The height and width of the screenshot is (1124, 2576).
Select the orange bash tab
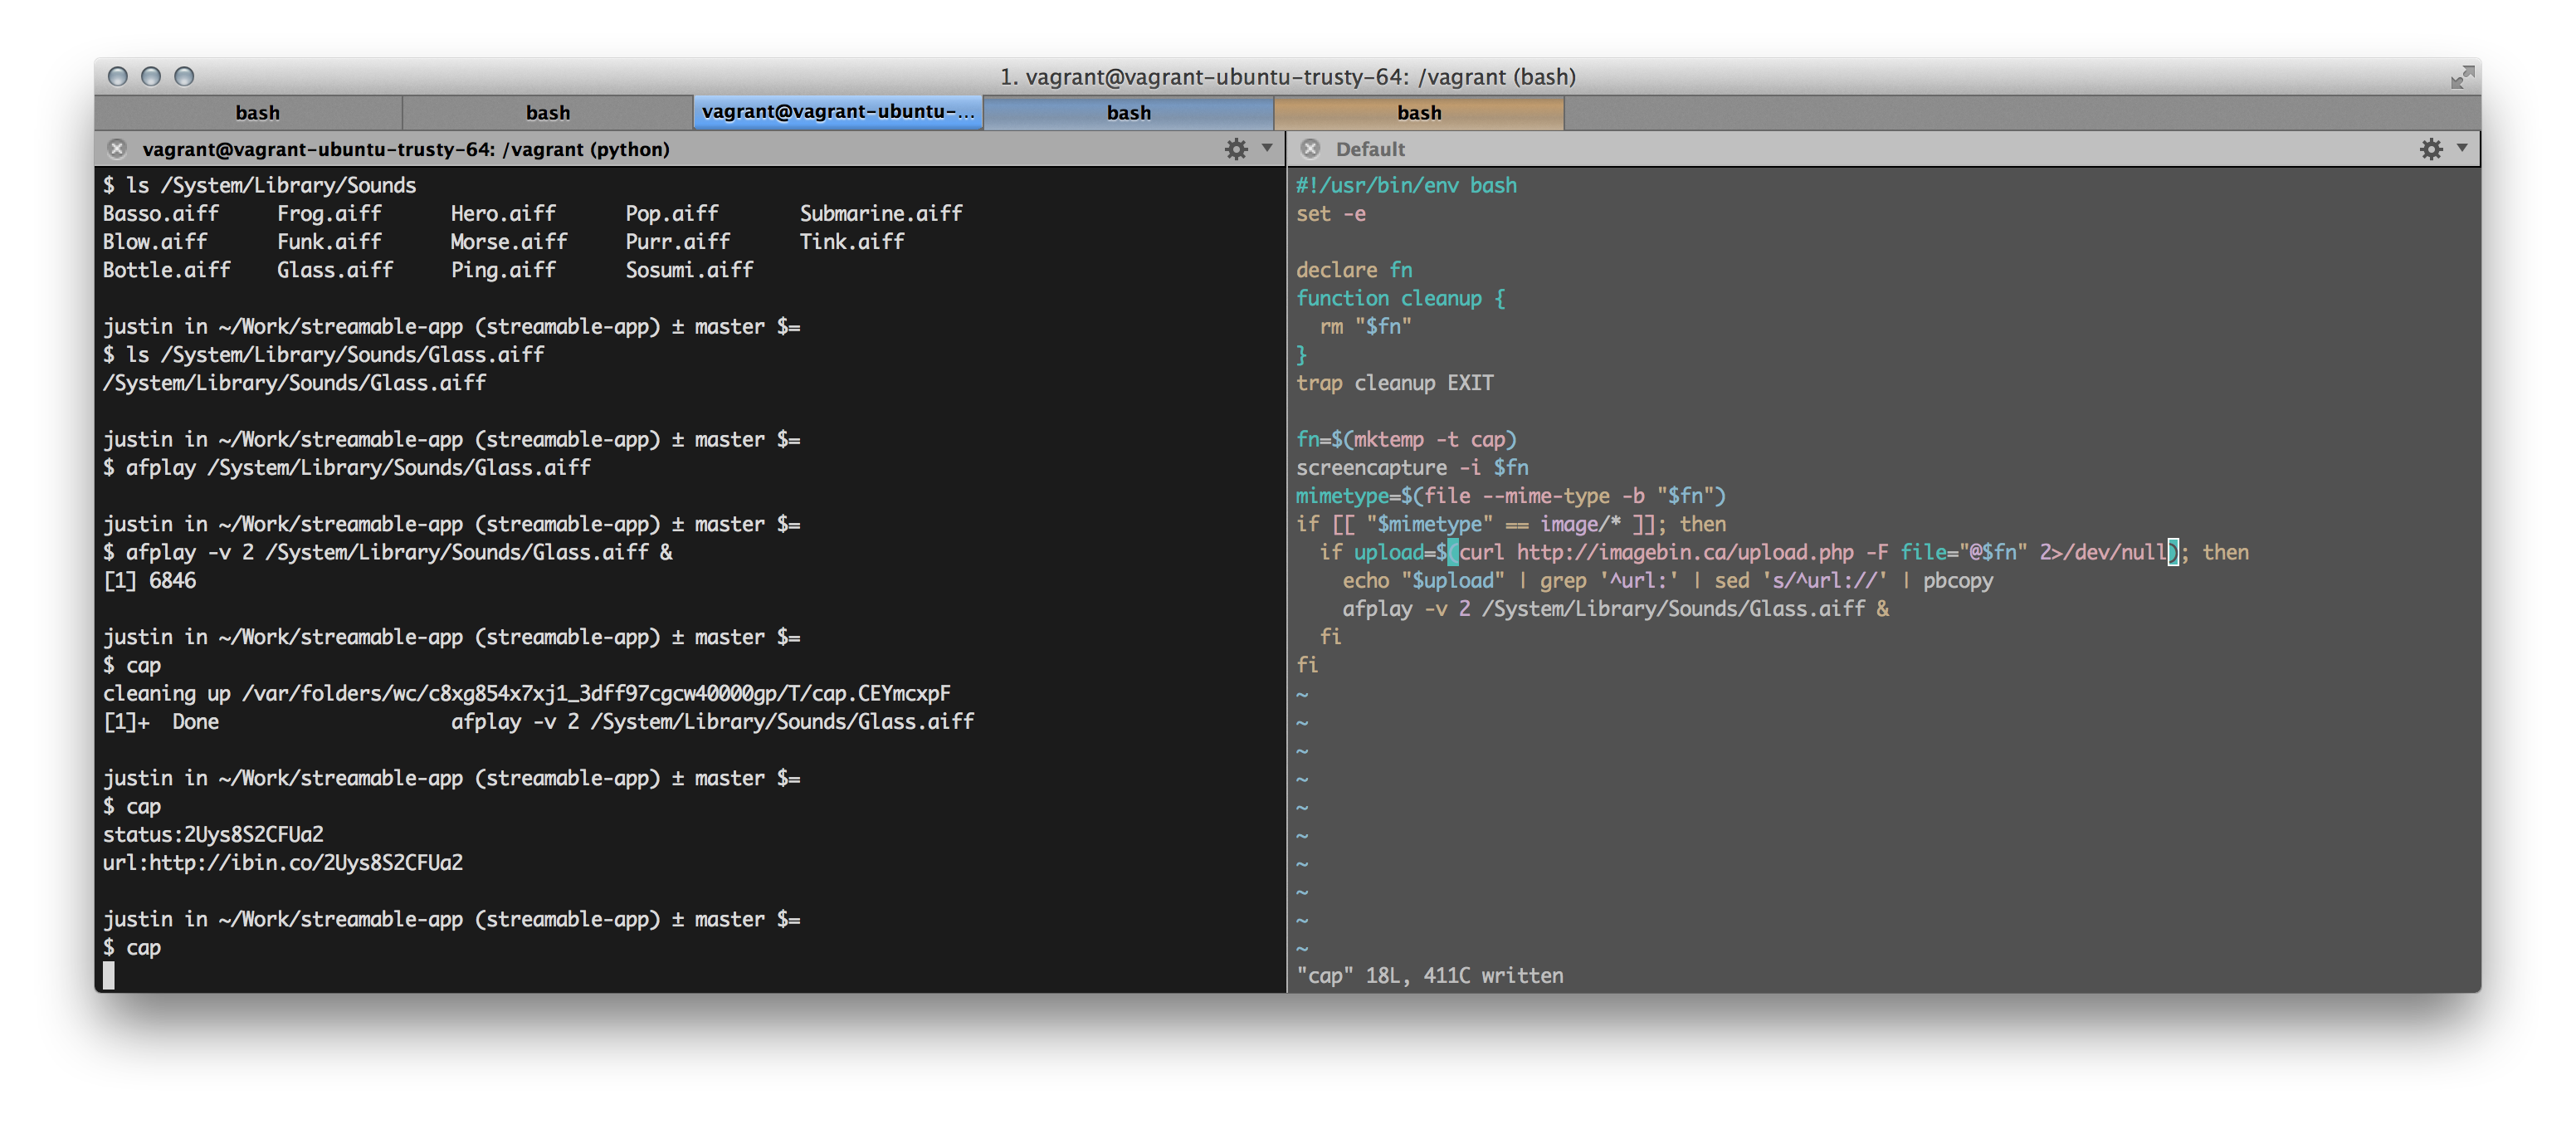(x=1419, y=113)
